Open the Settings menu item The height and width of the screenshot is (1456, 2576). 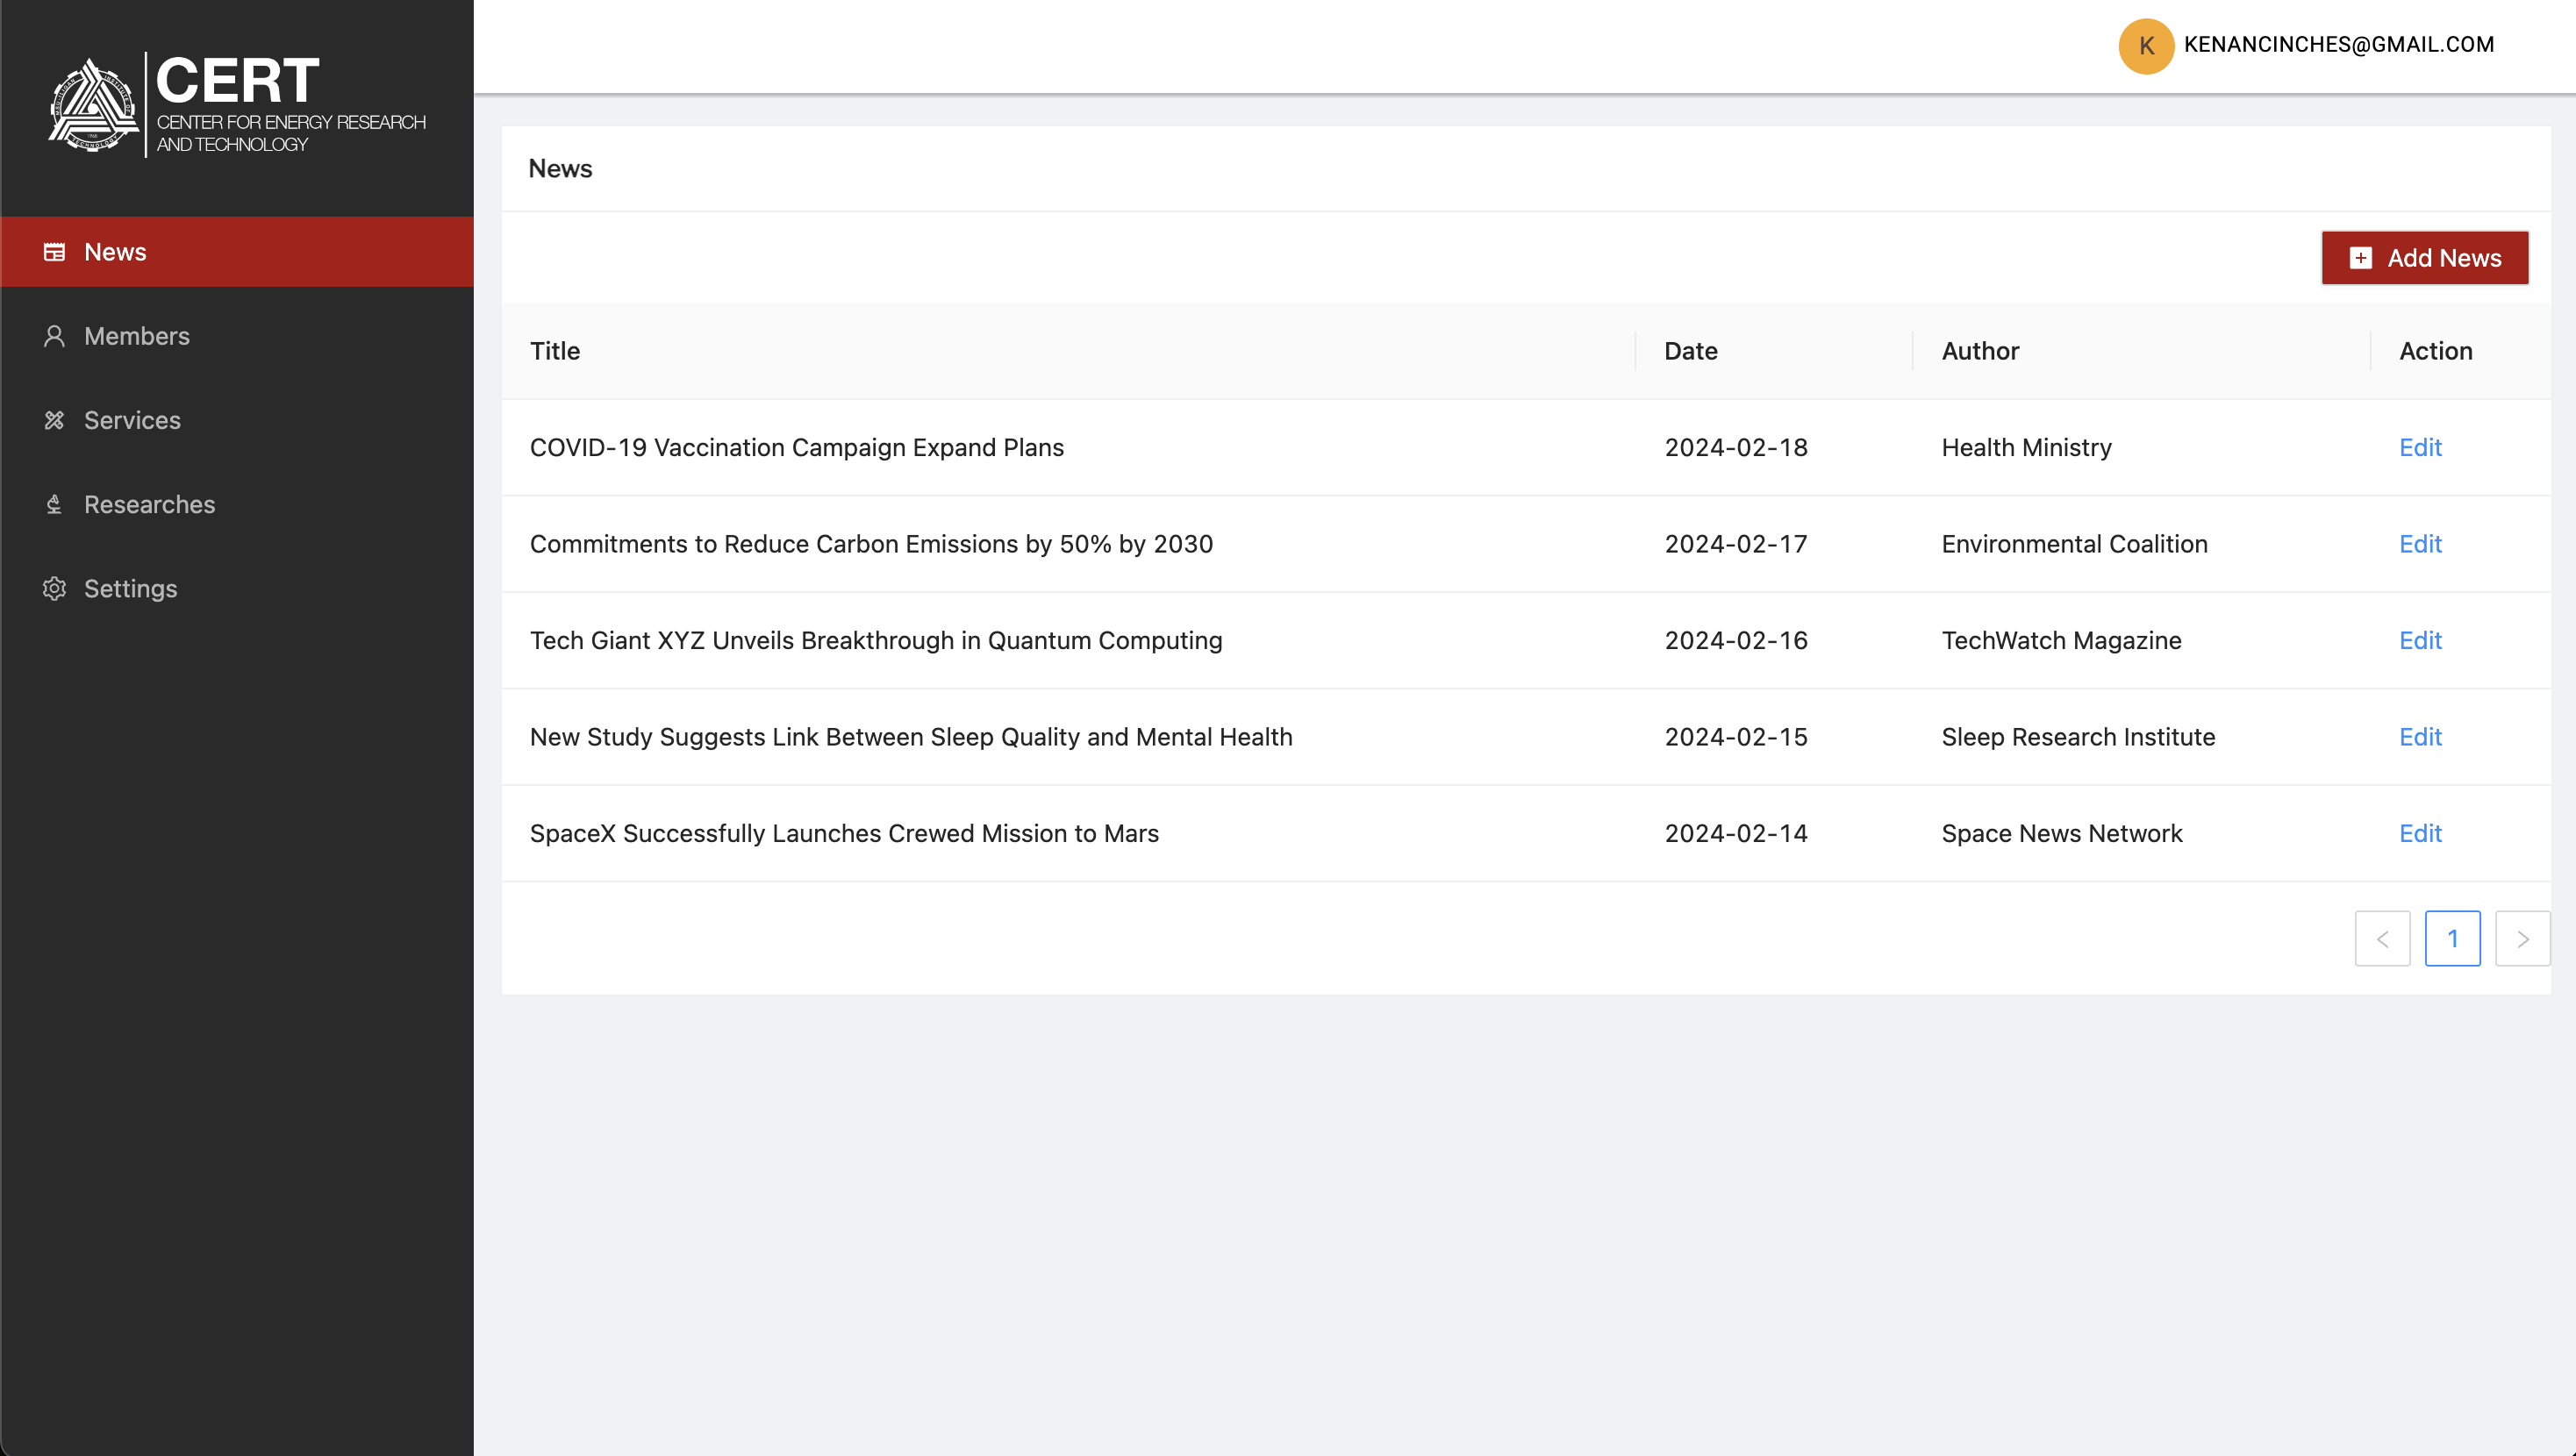point(130,589)
